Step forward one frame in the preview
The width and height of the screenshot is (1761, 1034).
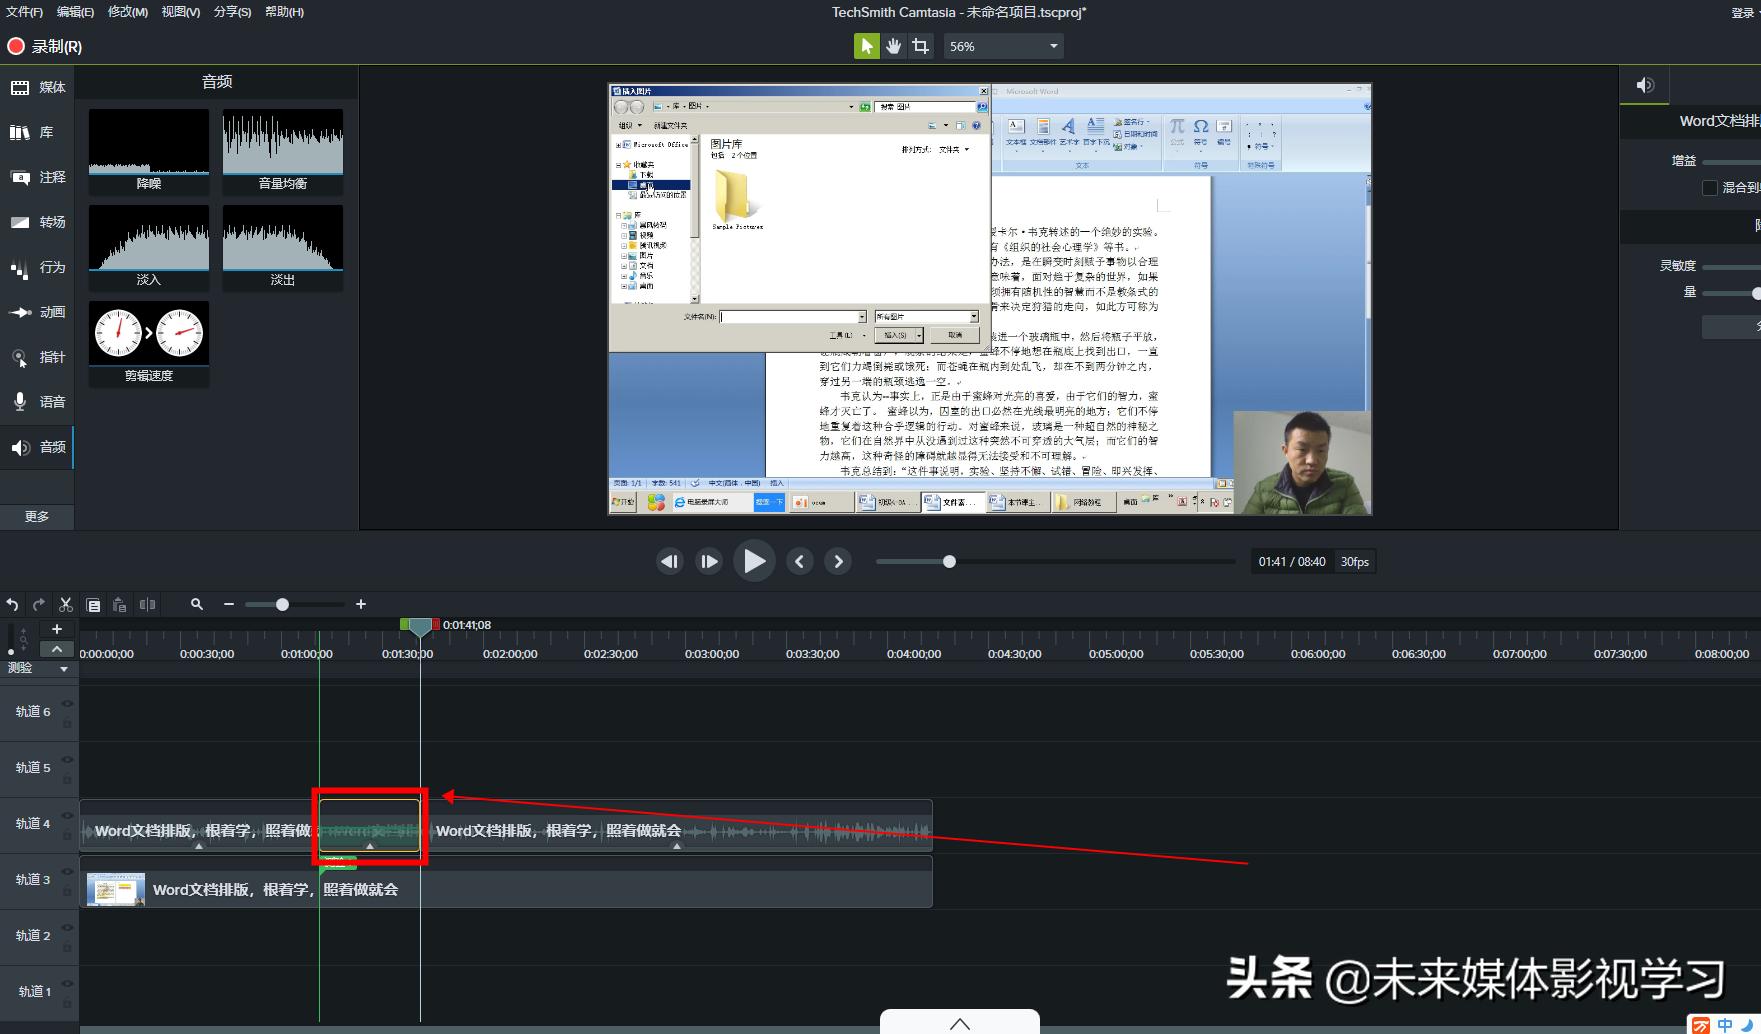coord(709,562)
